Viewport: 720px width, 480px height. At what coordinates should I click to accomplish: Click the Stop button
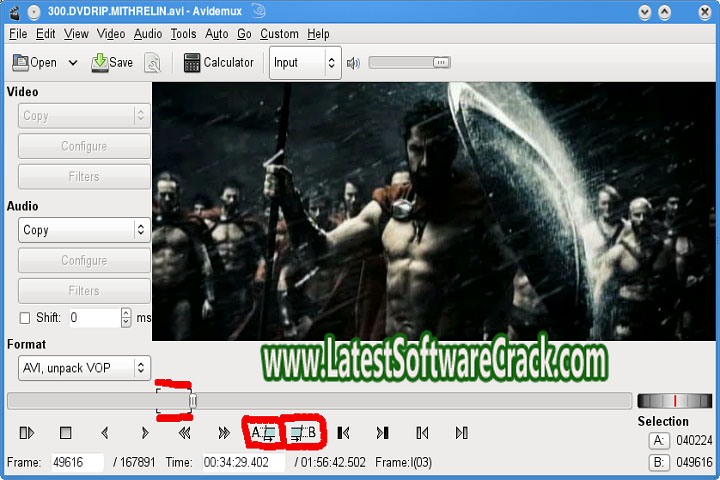65,433
